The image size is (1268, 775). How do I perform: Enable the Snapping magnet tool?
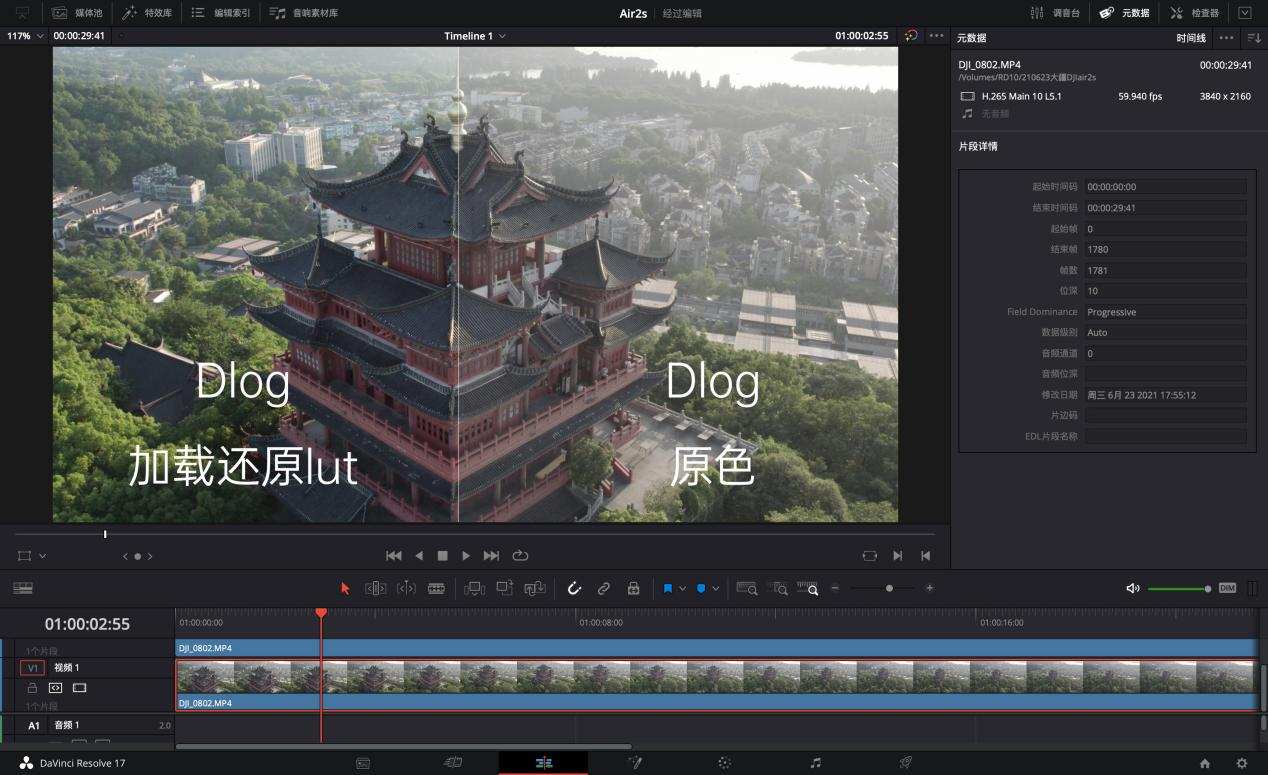574,588
